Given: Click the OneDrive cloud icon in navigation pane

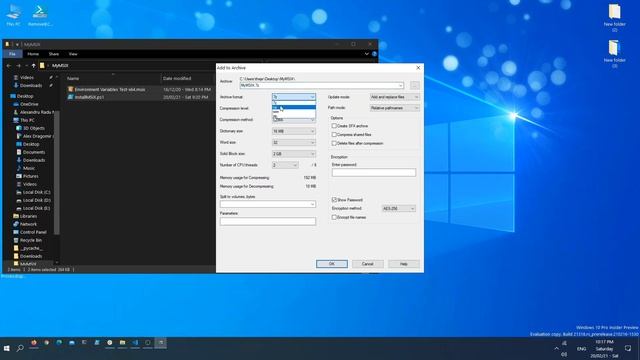Looking at the screenshot, I should (x=16, y=104).
